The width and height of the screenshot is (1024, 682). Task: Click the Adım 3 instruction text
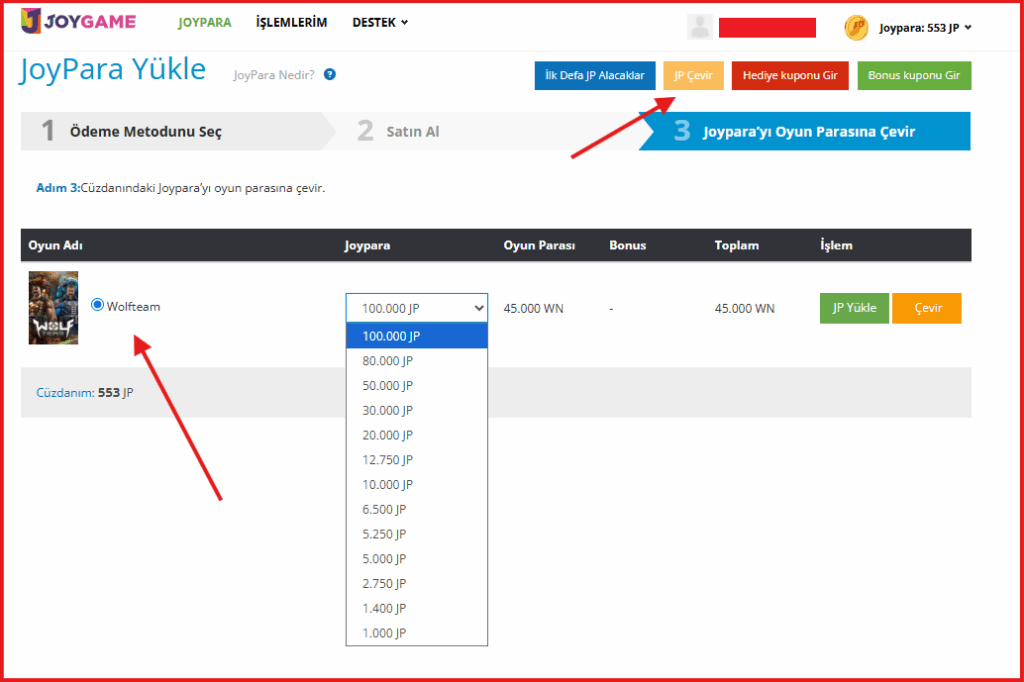pyautogui.click(x=180, y=188)
